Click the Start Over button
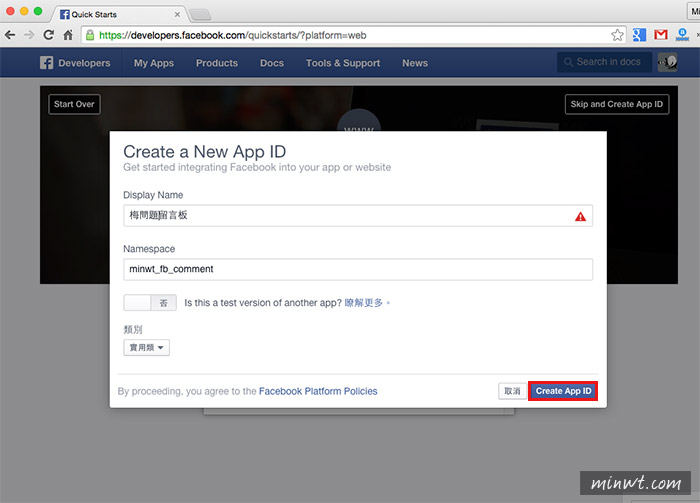This screenshot has width=700, height=503. (x=74, y=104)
